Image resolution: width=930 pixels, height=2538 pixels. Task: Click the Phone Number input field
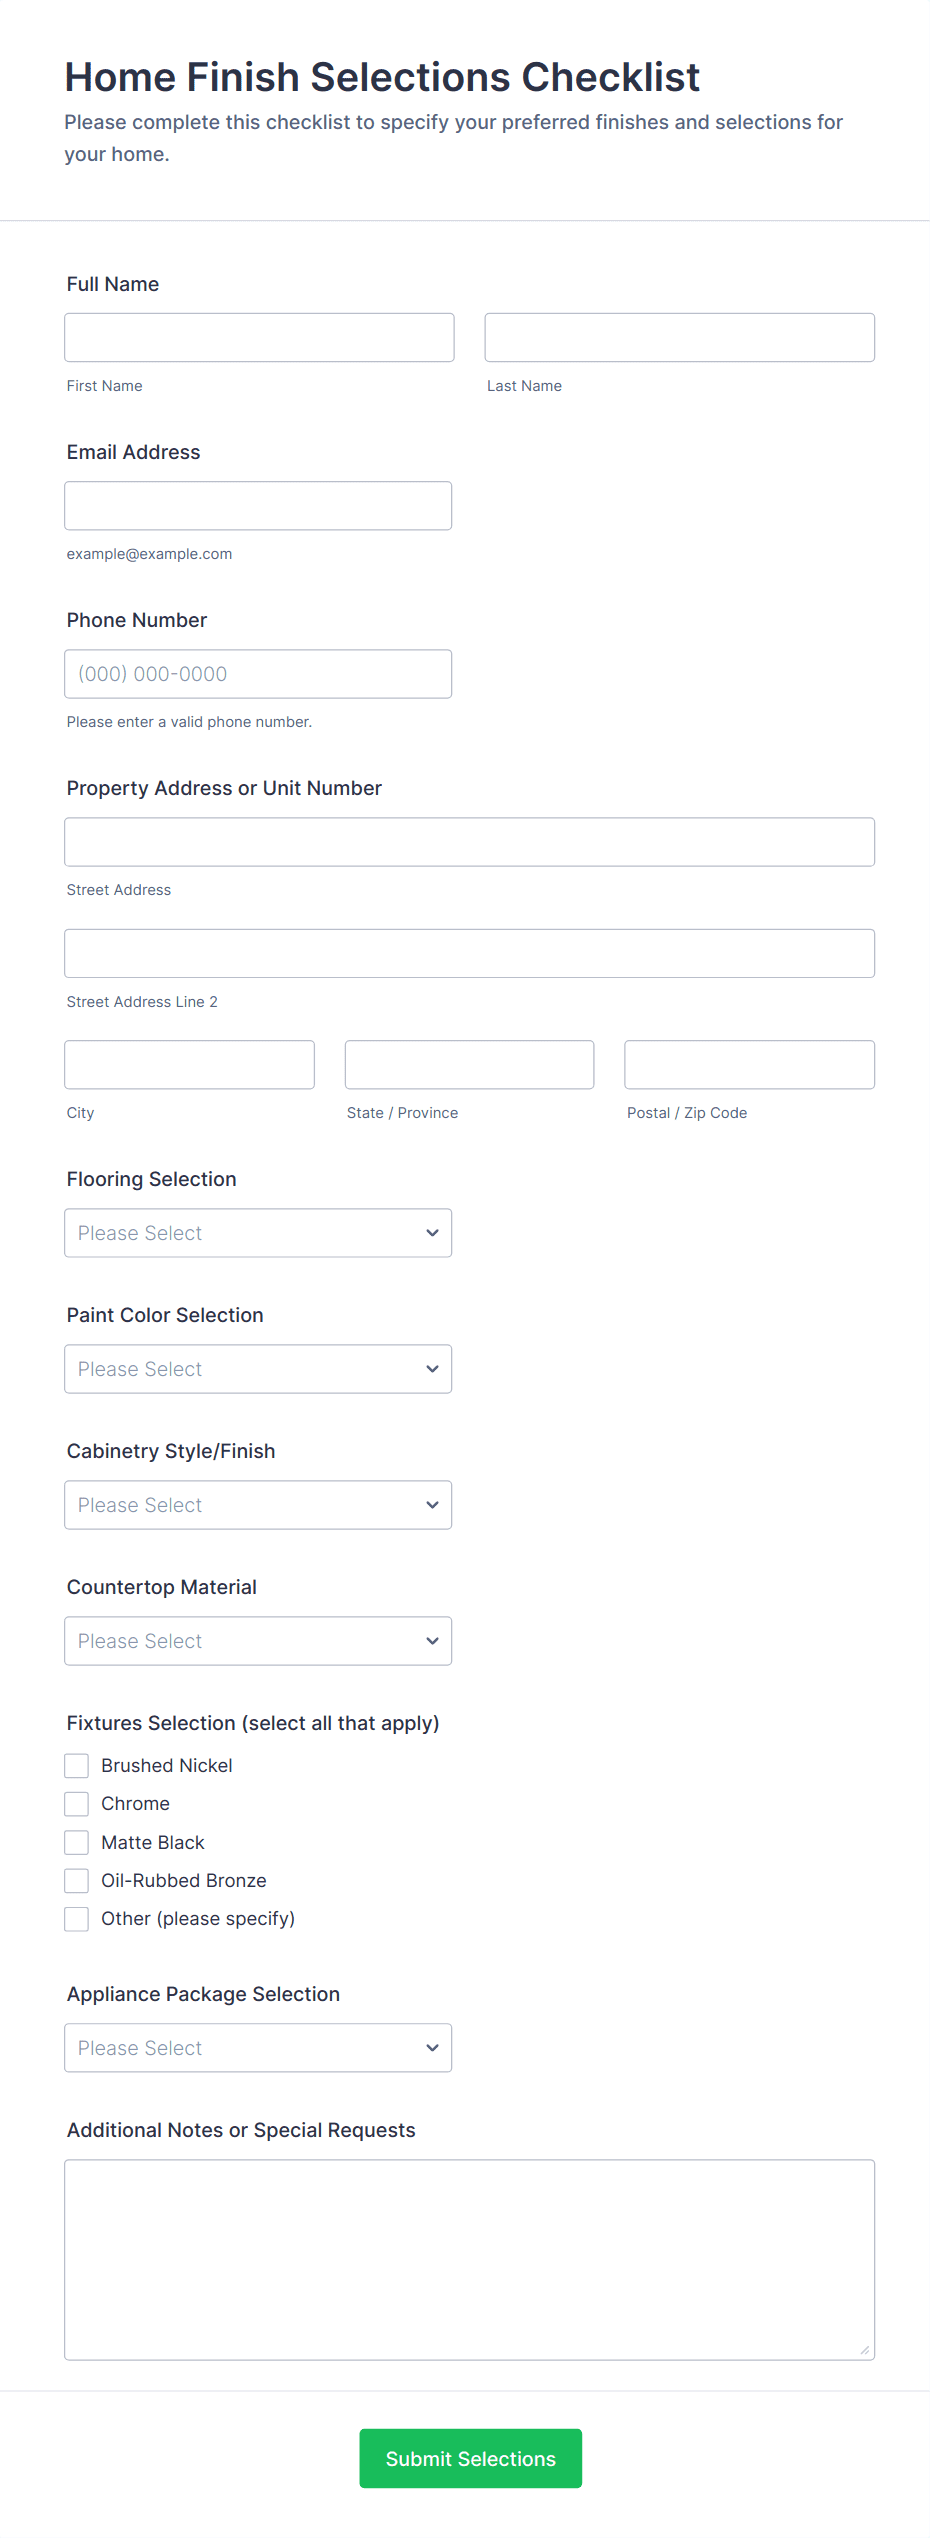point(258,673)
